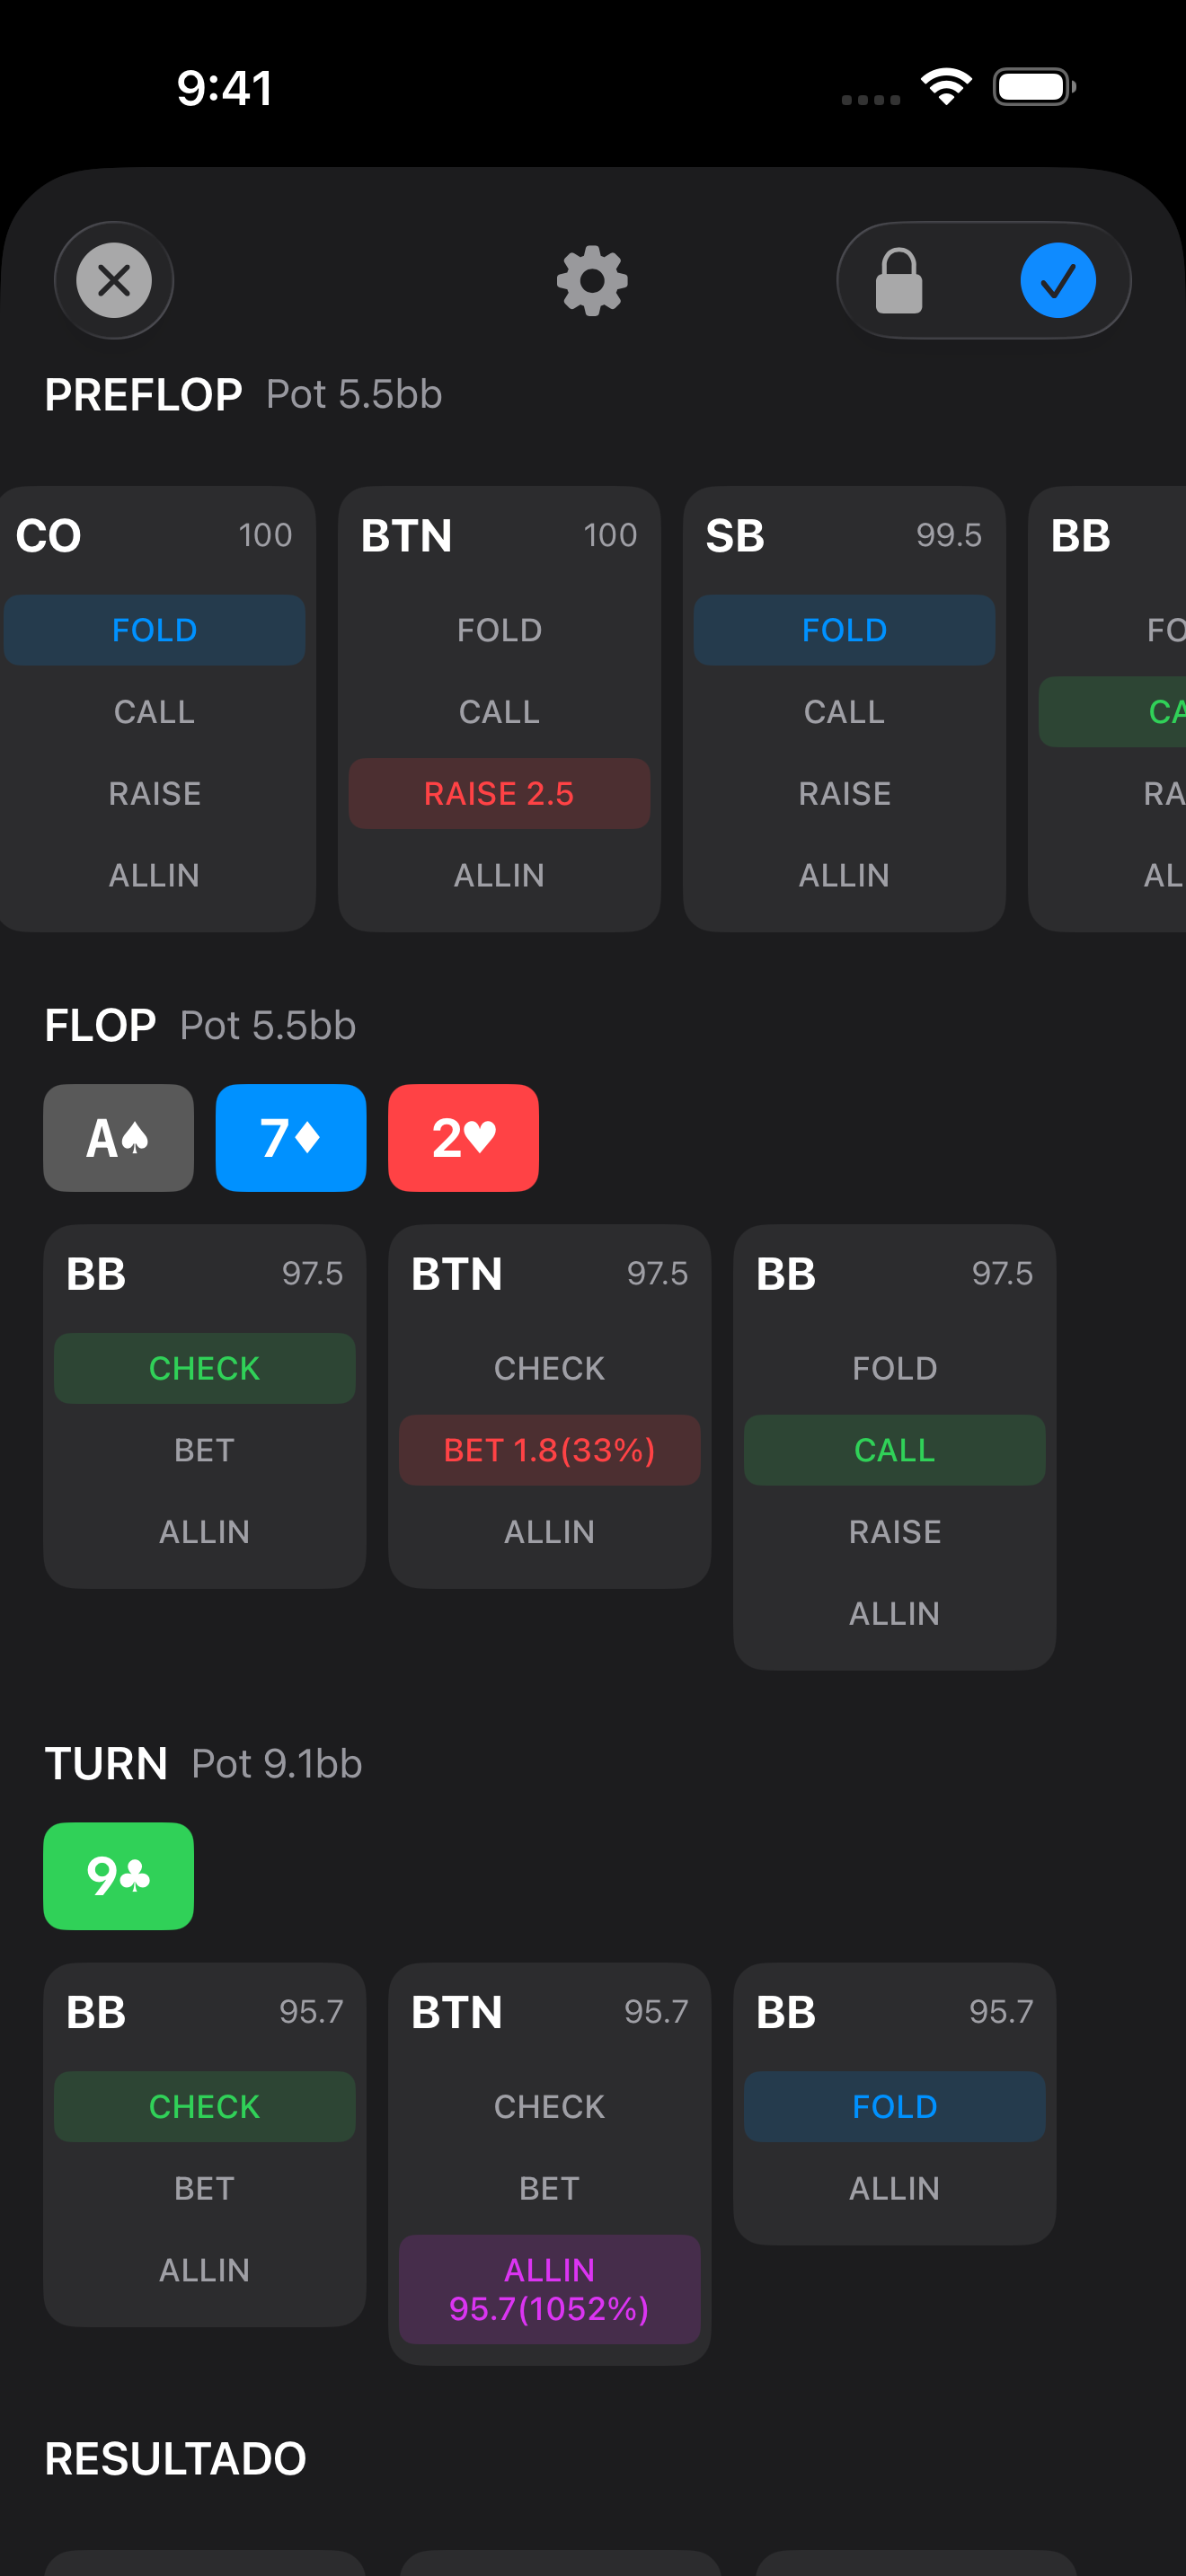Tap the blue checkmark confirm icon
This screenshot has width=1186, height=2576.
pyautogui.click(x=1057, y=281)
